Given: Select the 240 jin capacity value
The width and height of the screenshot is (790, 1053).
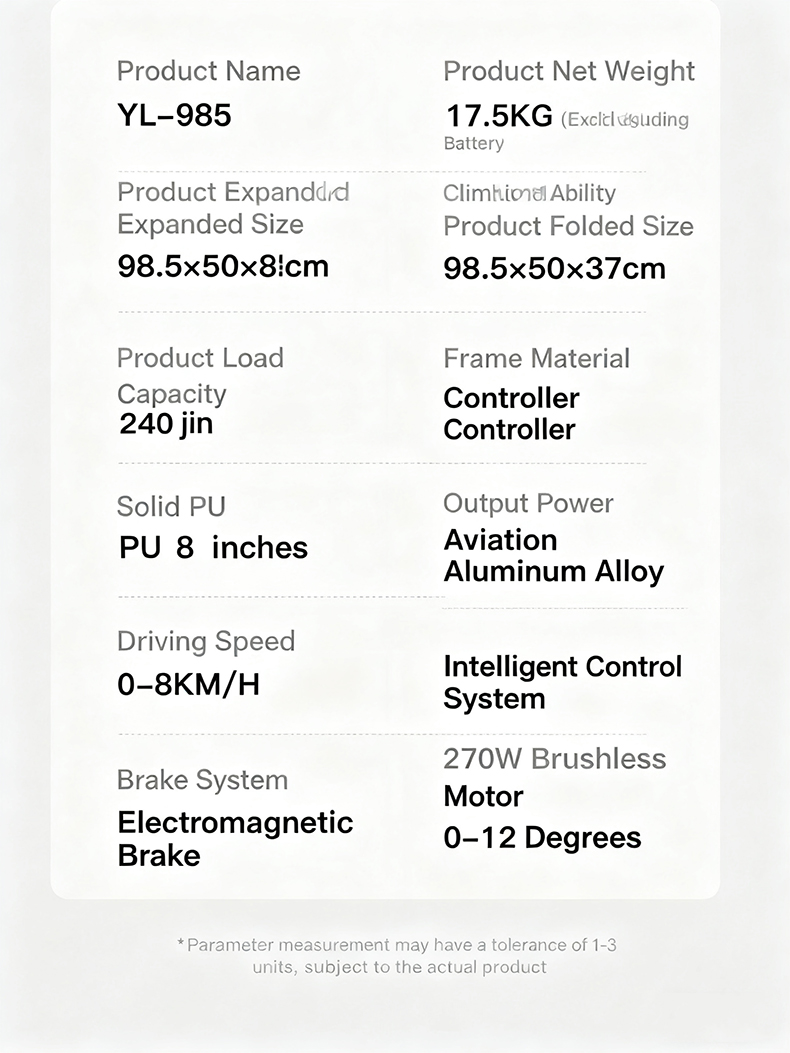Looking at the screenshot, I should [166, 424].
